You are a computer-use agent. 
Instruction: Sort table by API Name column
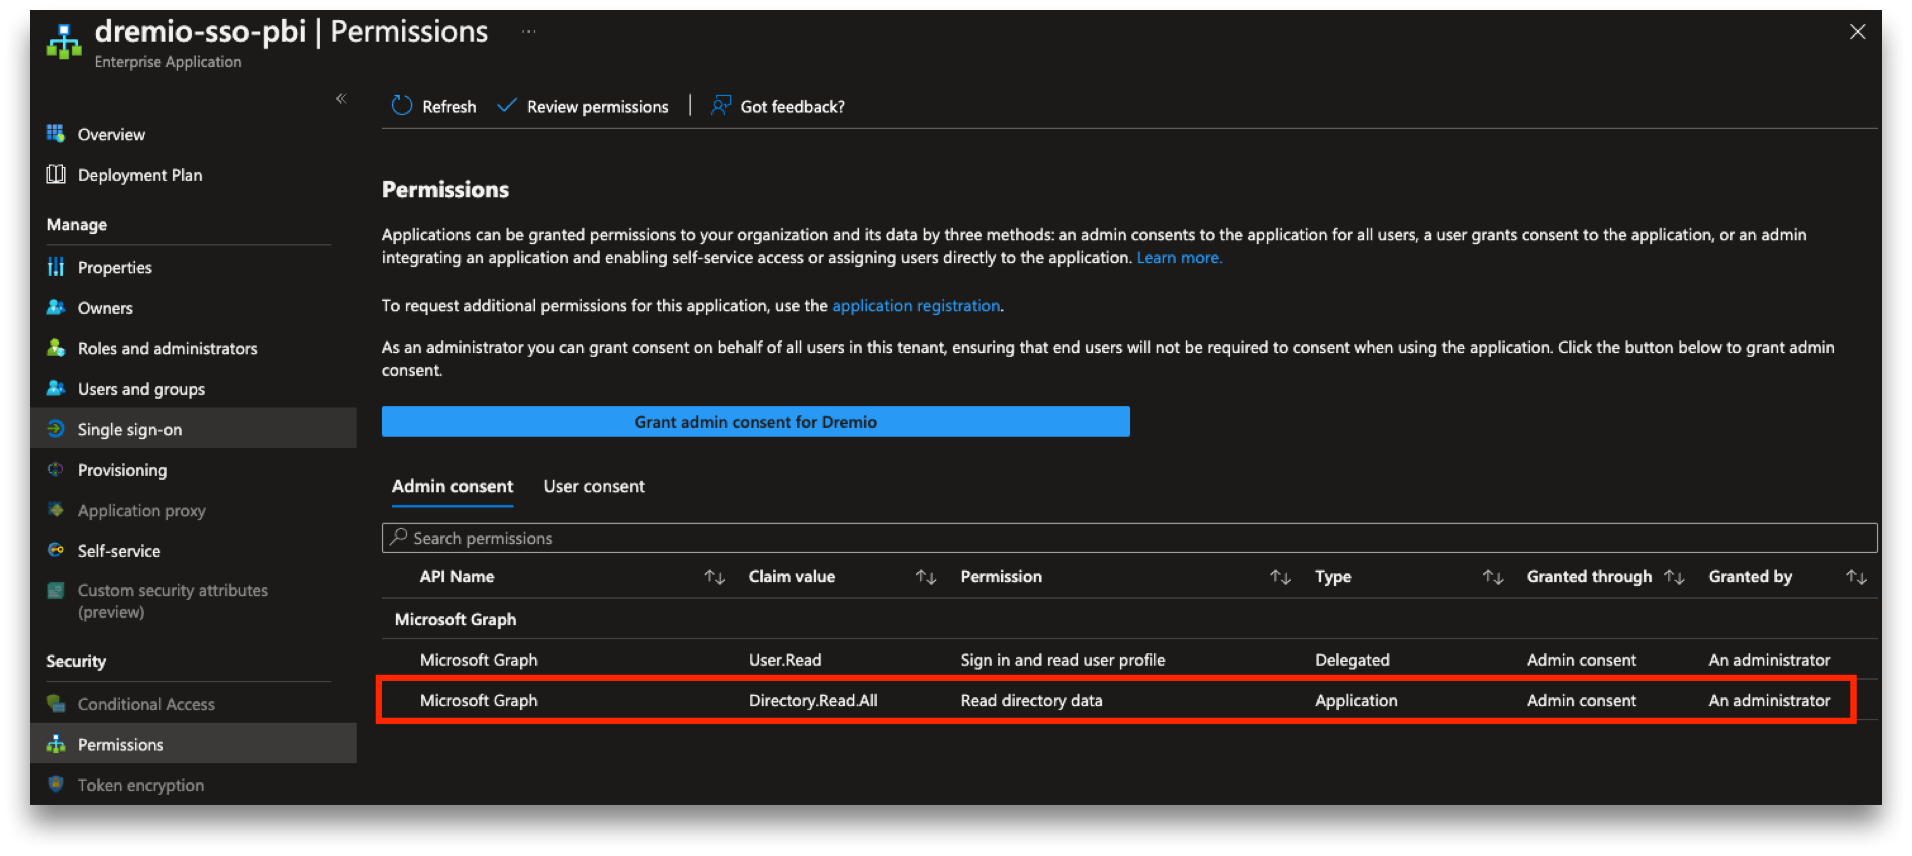(x=714, y=577)
